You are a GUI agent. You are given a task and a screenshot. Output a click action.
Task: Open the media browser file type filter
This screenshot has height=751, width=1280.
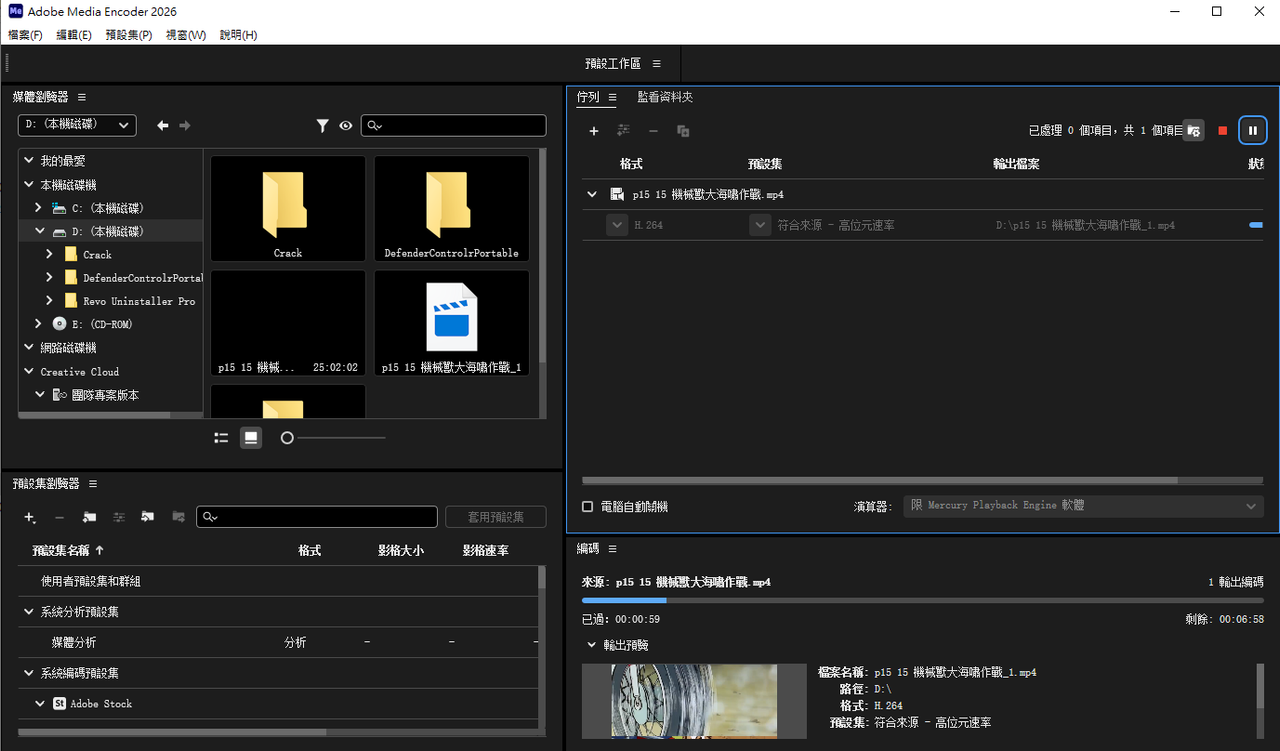click(x=323, y=126)
